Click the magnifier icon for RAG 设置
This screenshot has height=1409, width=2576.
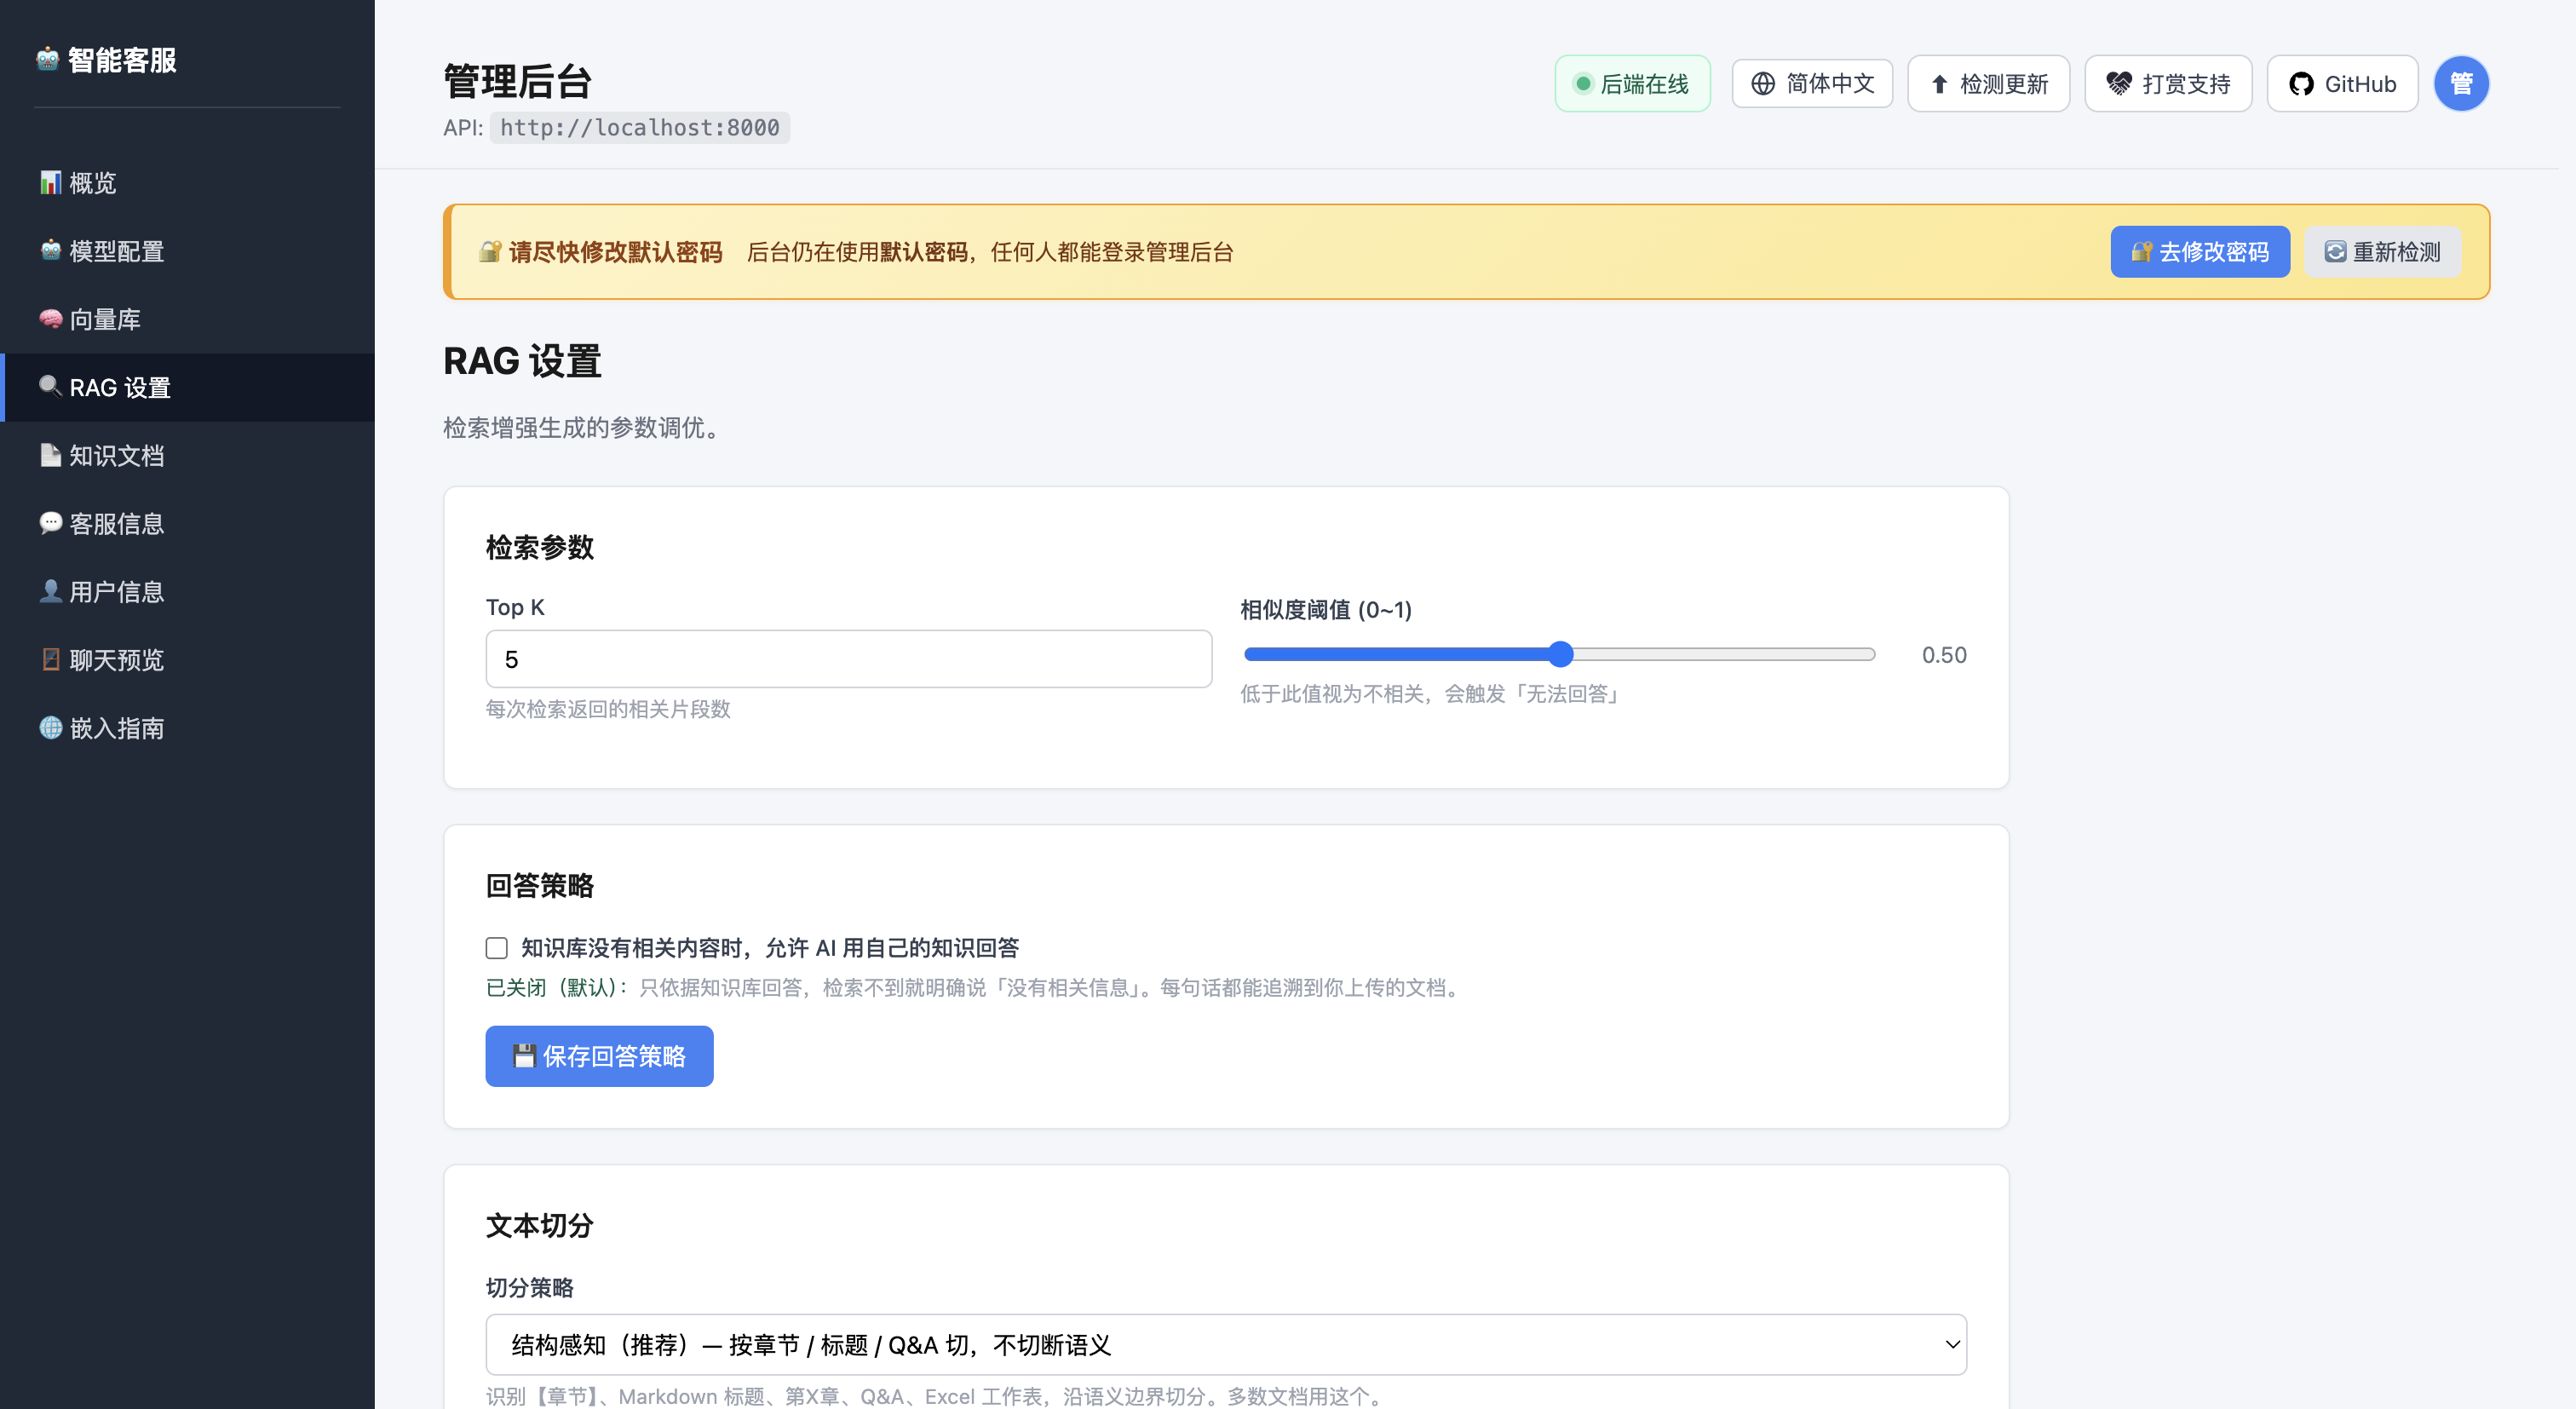(50, 386)
